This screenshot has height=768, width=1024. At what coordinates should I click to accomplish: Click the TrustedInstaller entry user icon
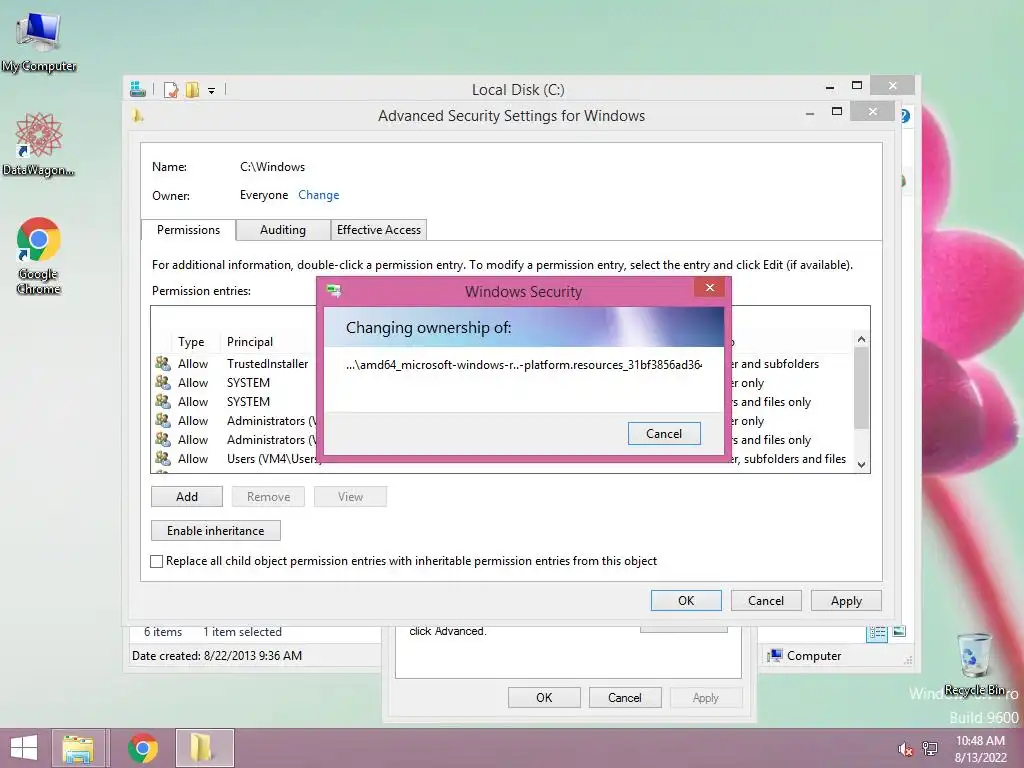[x=163, y=363]
